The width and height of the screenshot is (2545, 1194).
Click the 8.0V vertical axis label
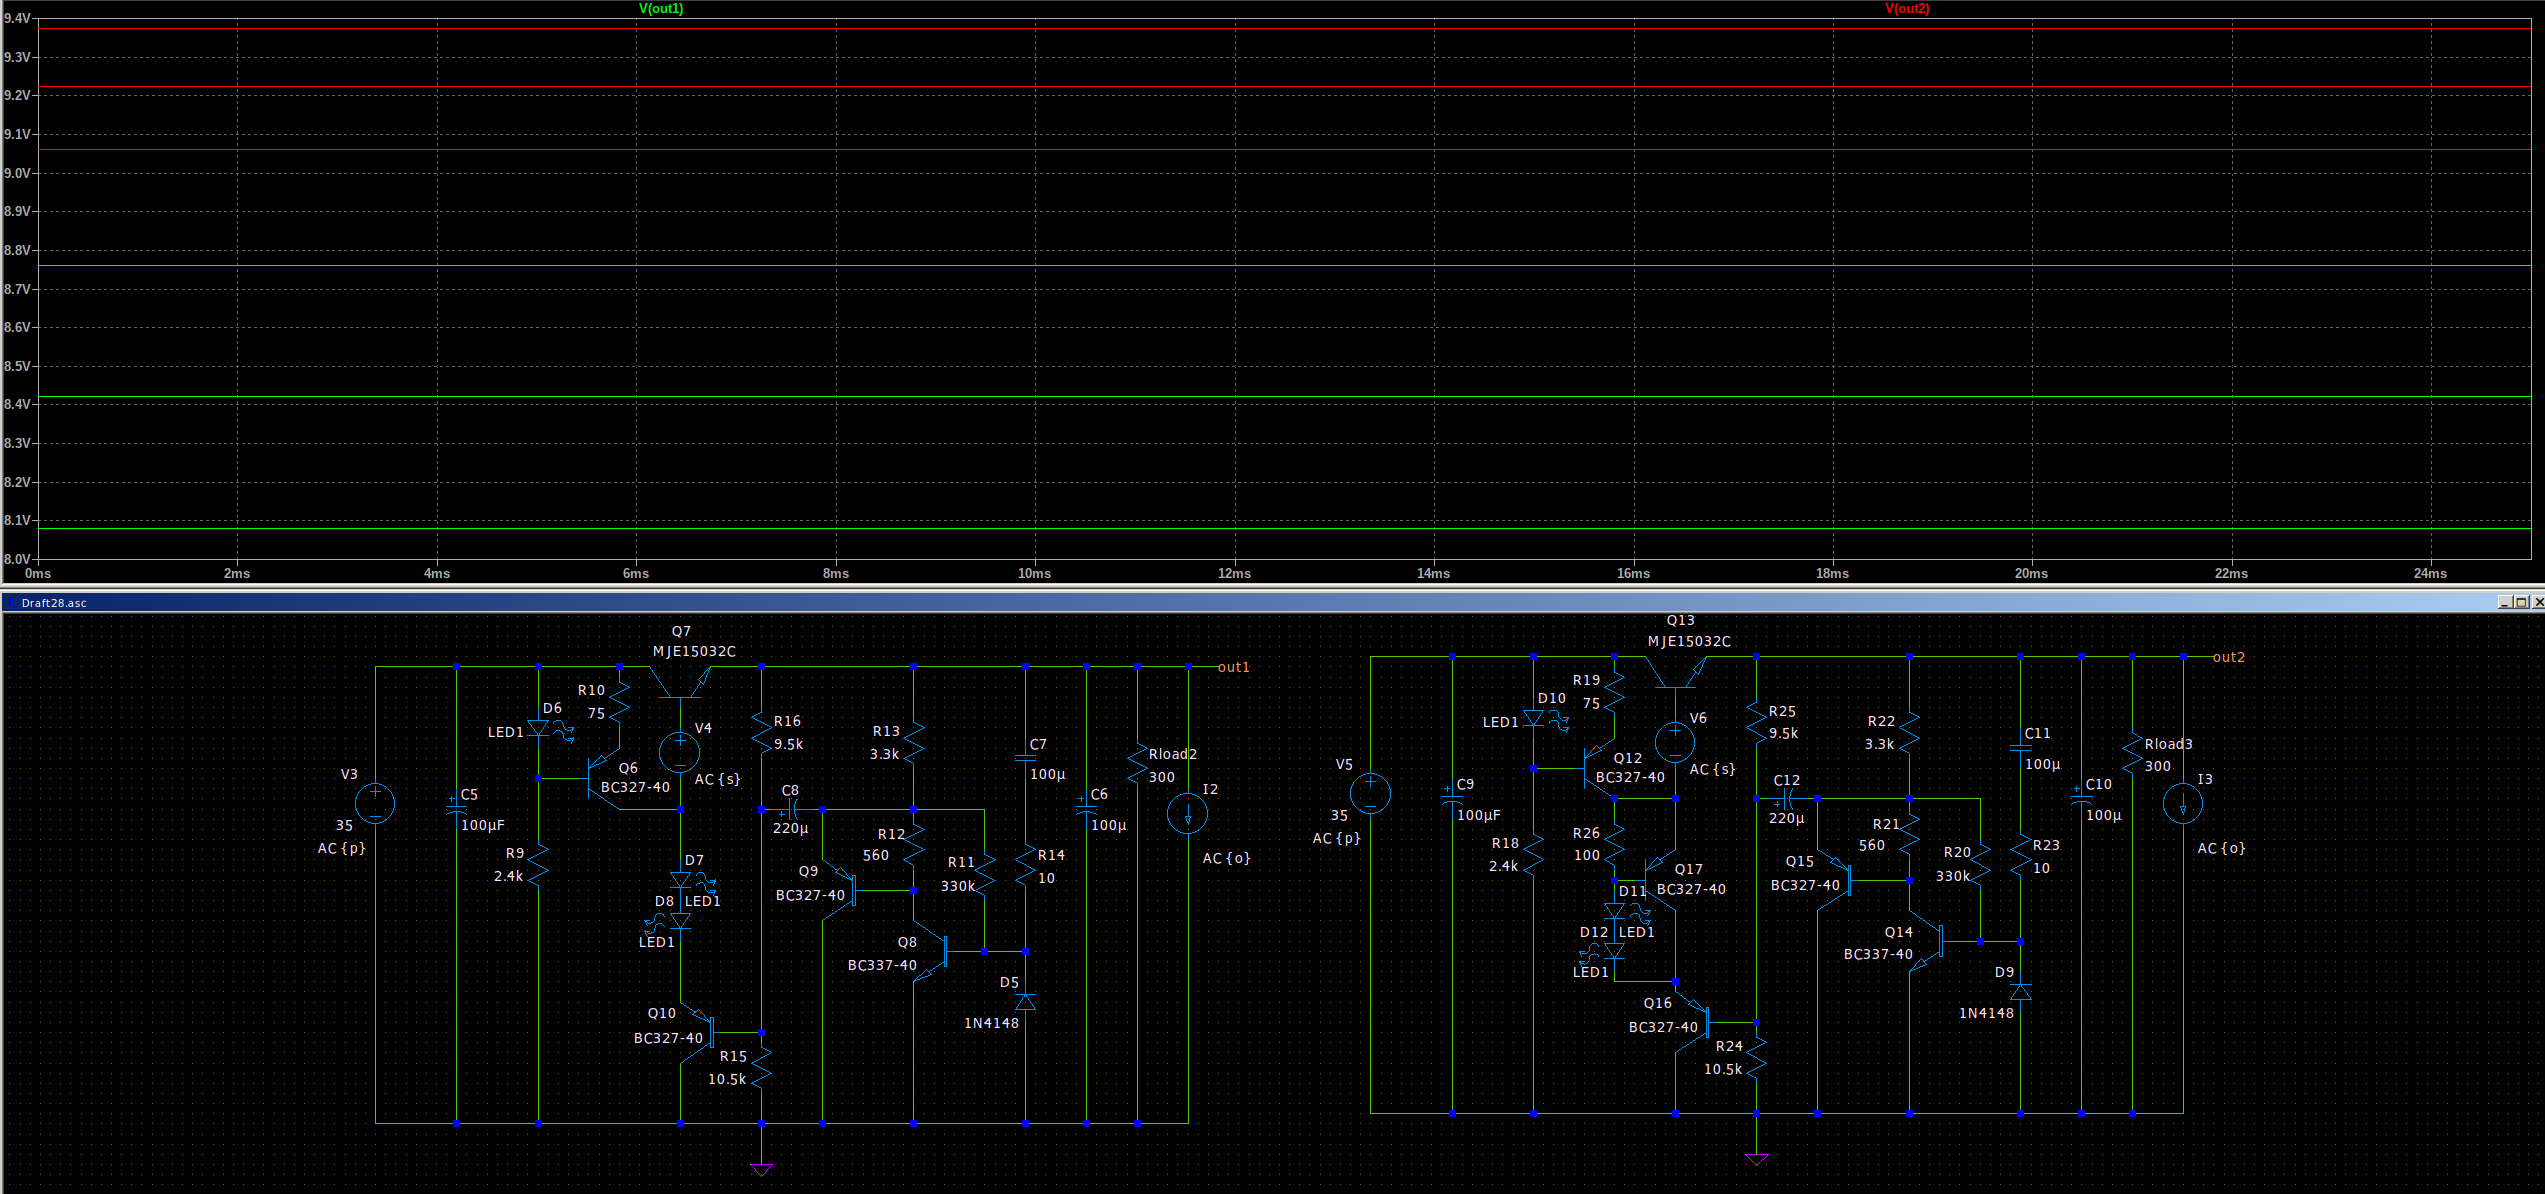click(17, 559)
